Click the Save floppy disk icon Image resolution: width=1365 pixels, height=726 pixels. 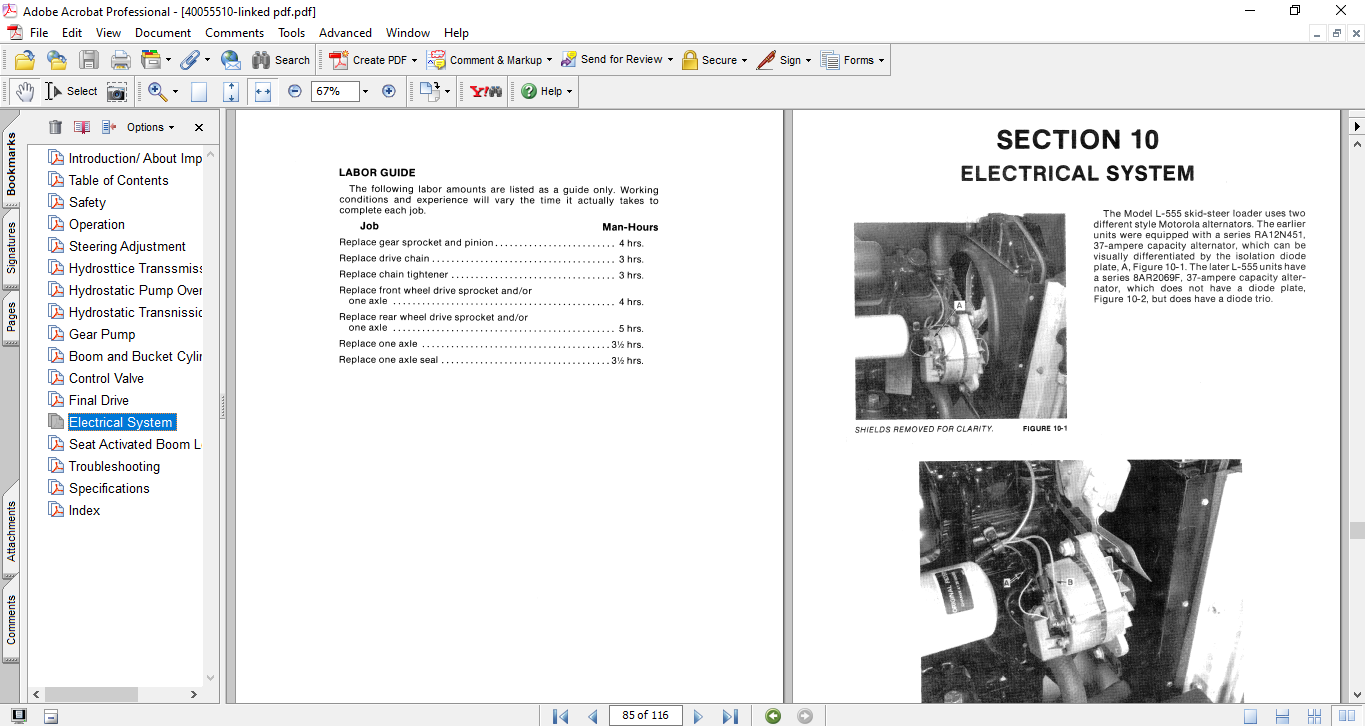click(89, 60)
